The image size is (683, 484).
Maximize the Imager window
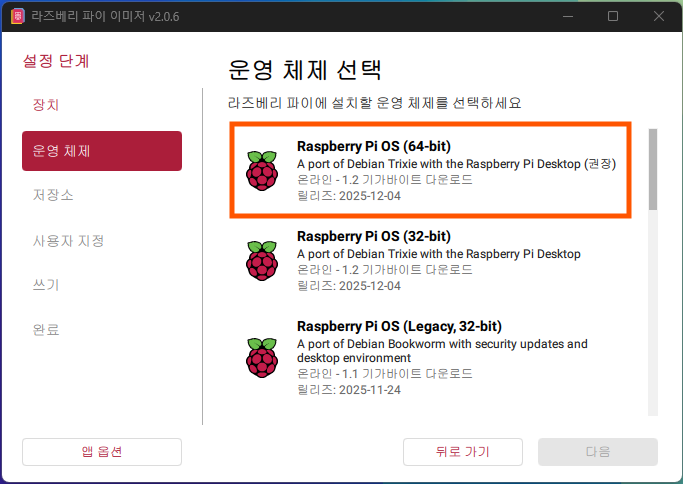(613, 17)
